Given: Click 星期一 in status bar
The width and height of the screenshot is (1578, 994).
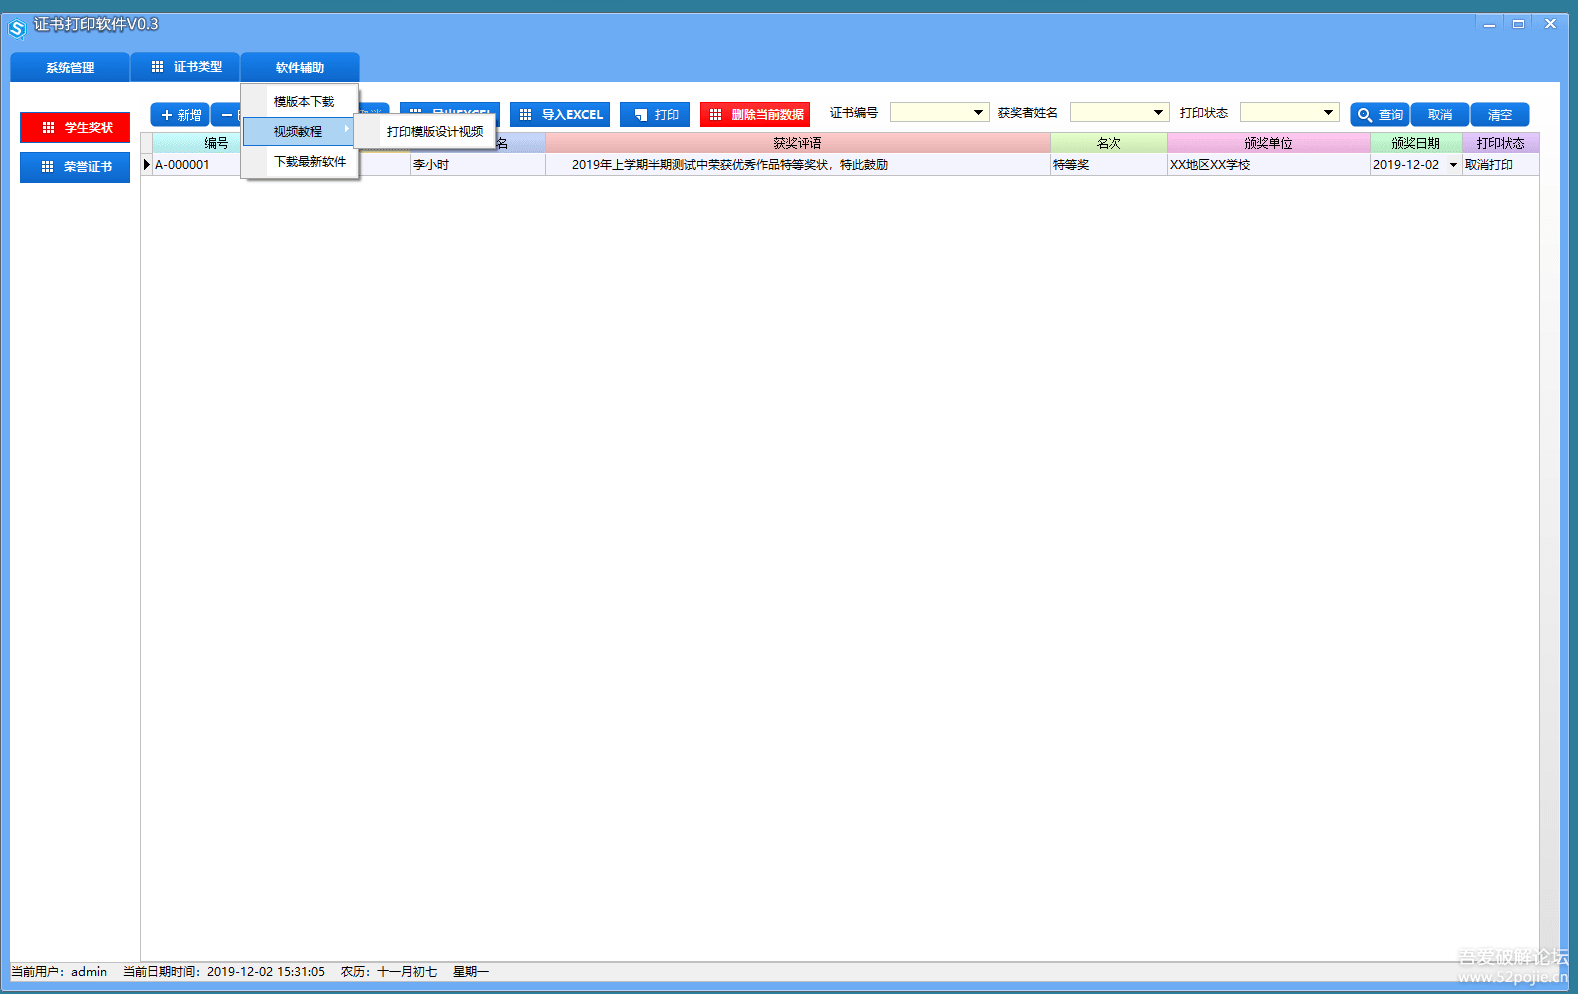Looking at the screenshot, I should [x=471, y=972].
